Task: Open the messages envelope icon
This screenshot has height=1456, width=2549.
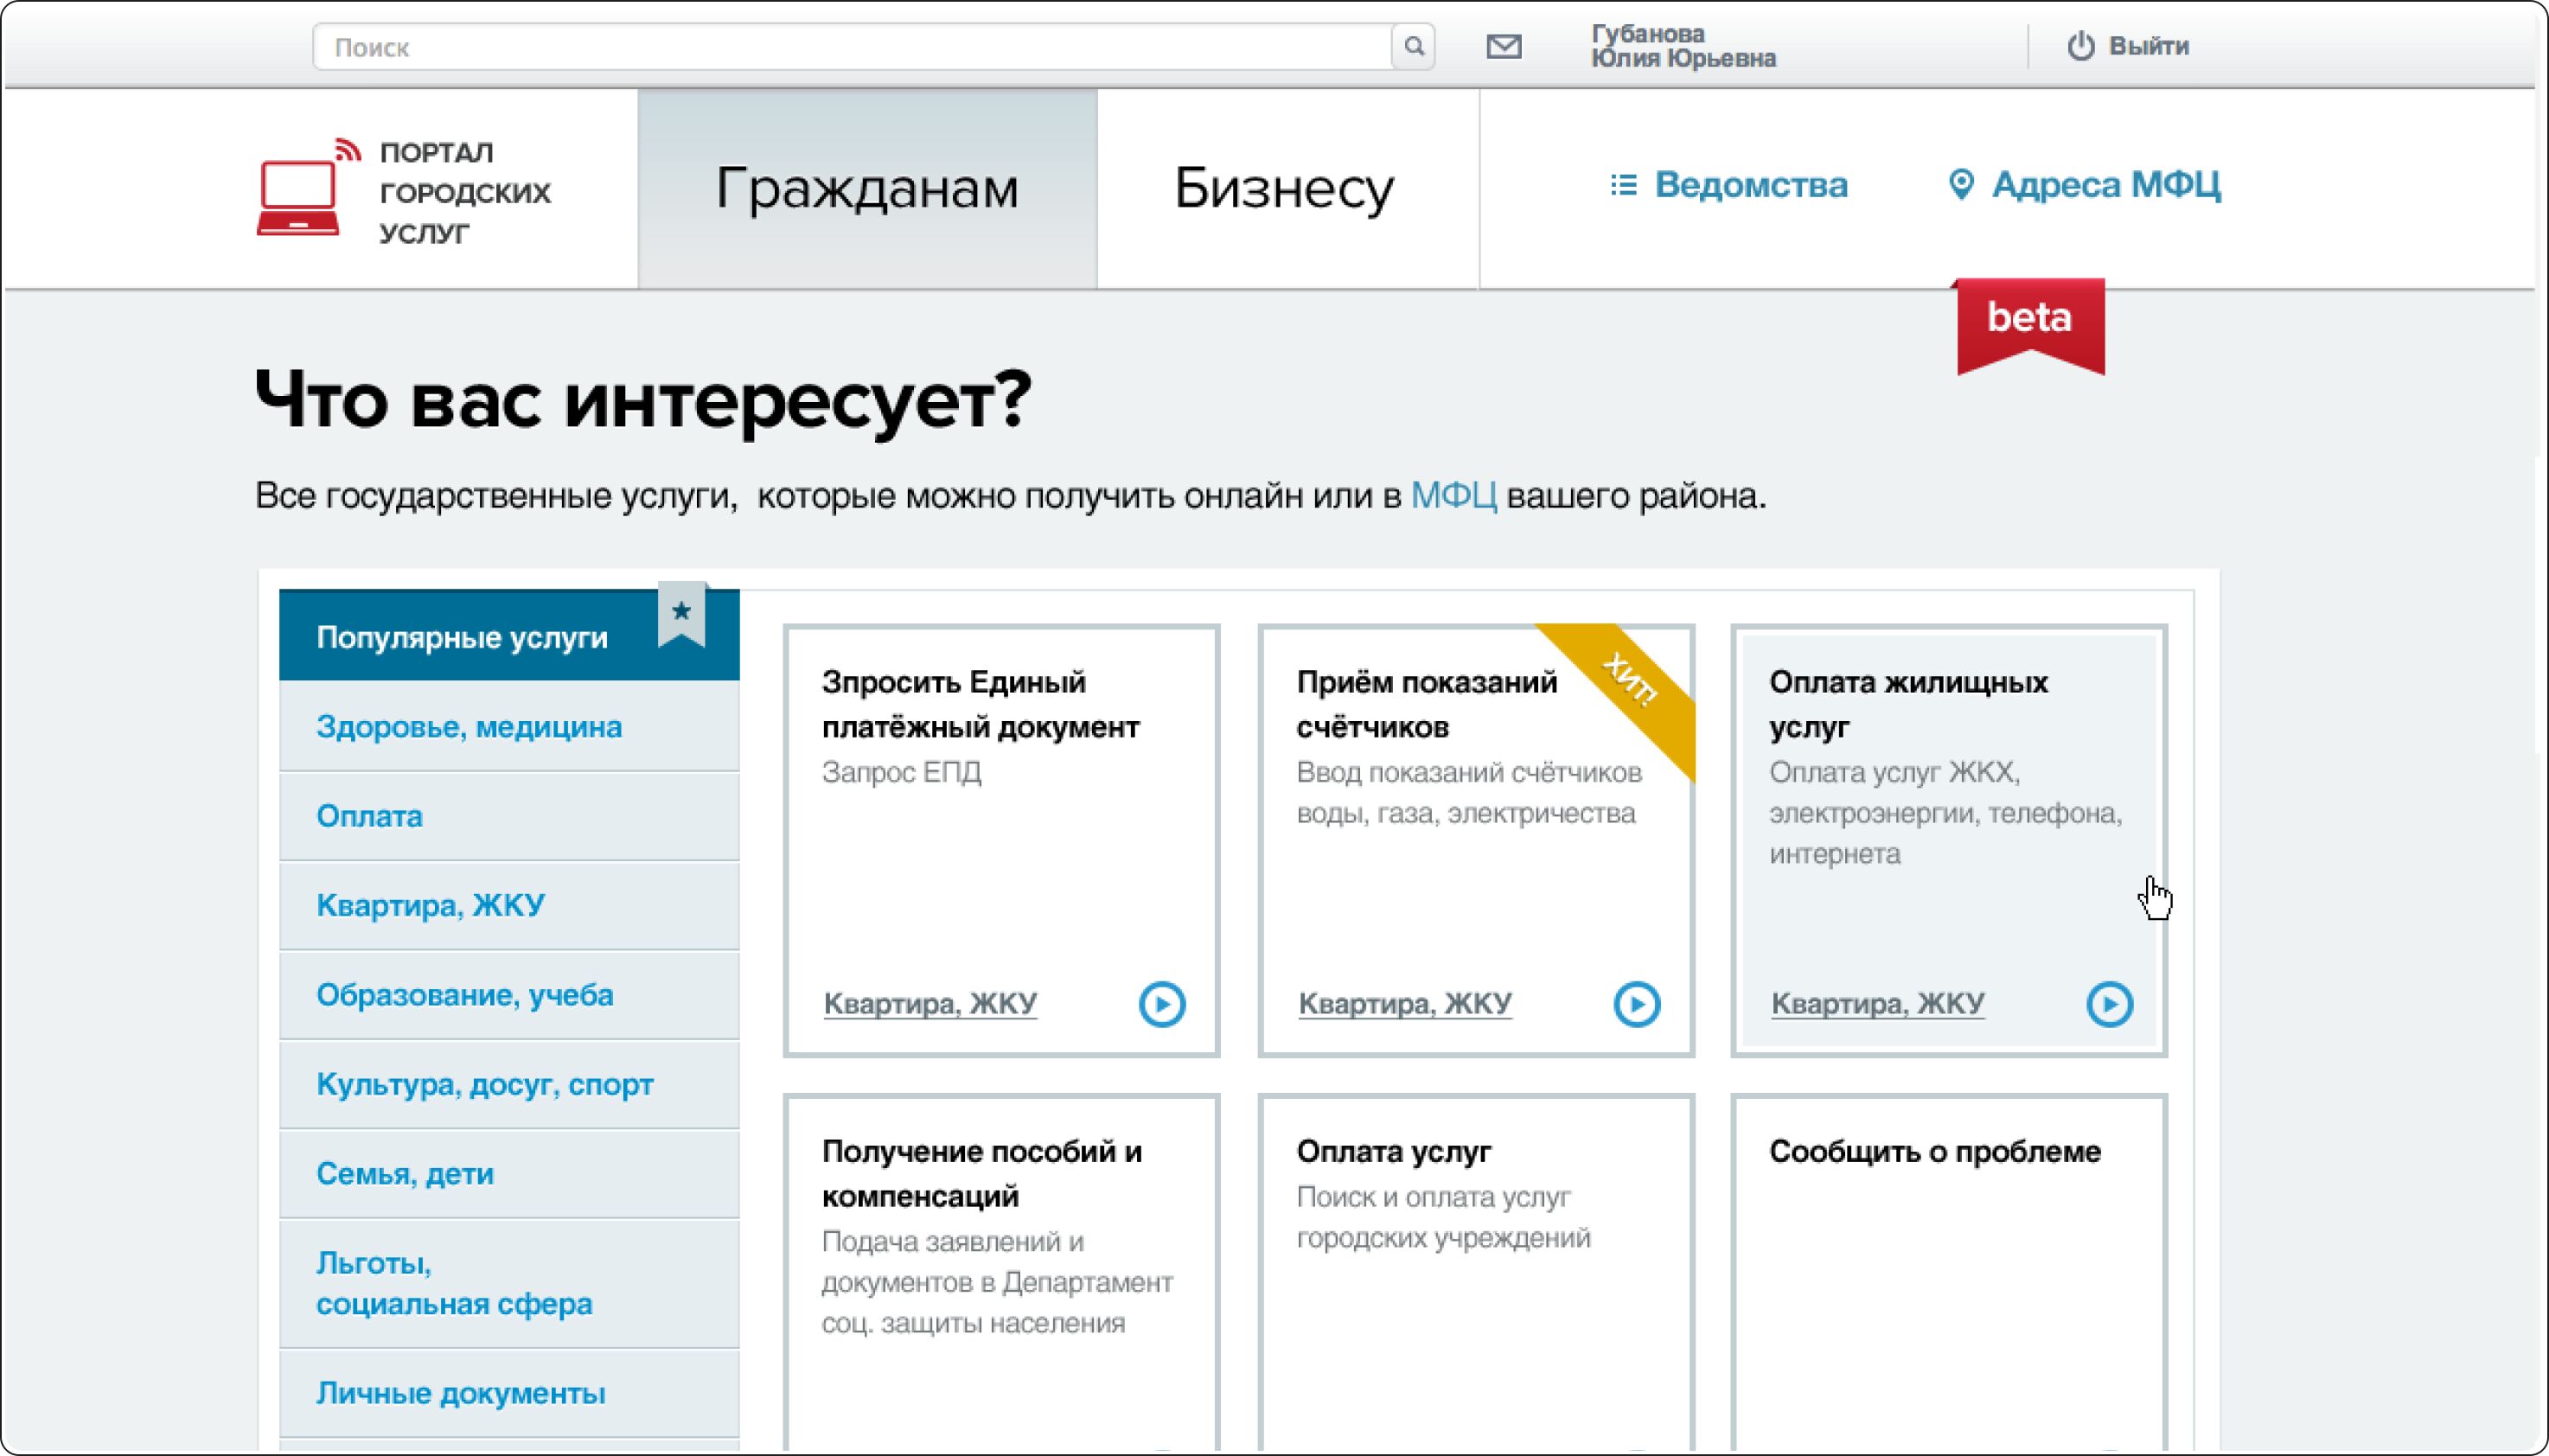Action: point(1503,46)
